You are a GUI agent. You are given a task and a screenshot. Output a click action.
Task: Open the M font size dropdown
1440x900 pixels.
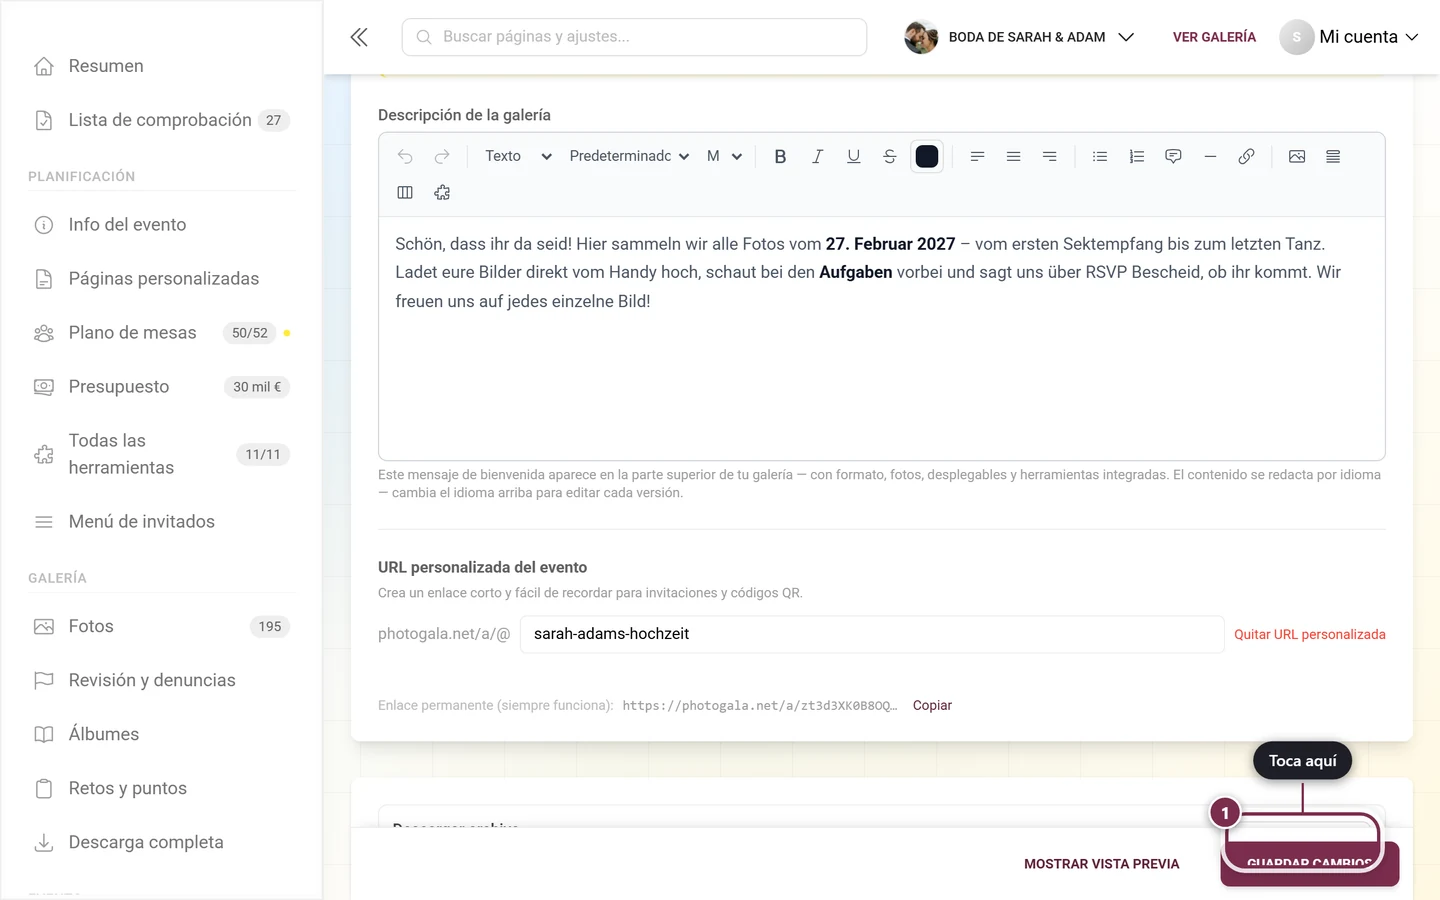click(x=724, y=156)
